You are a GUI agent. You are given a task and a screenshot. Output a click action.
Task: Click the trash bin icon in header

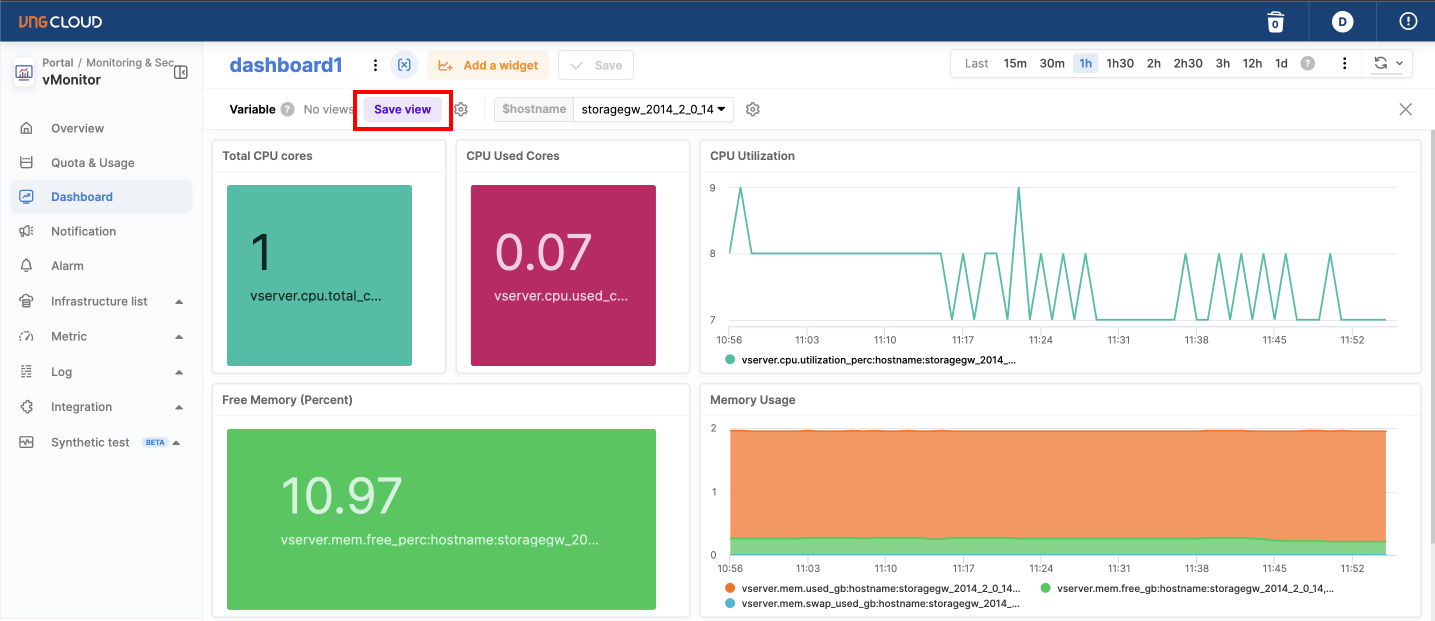point(1275,21)
